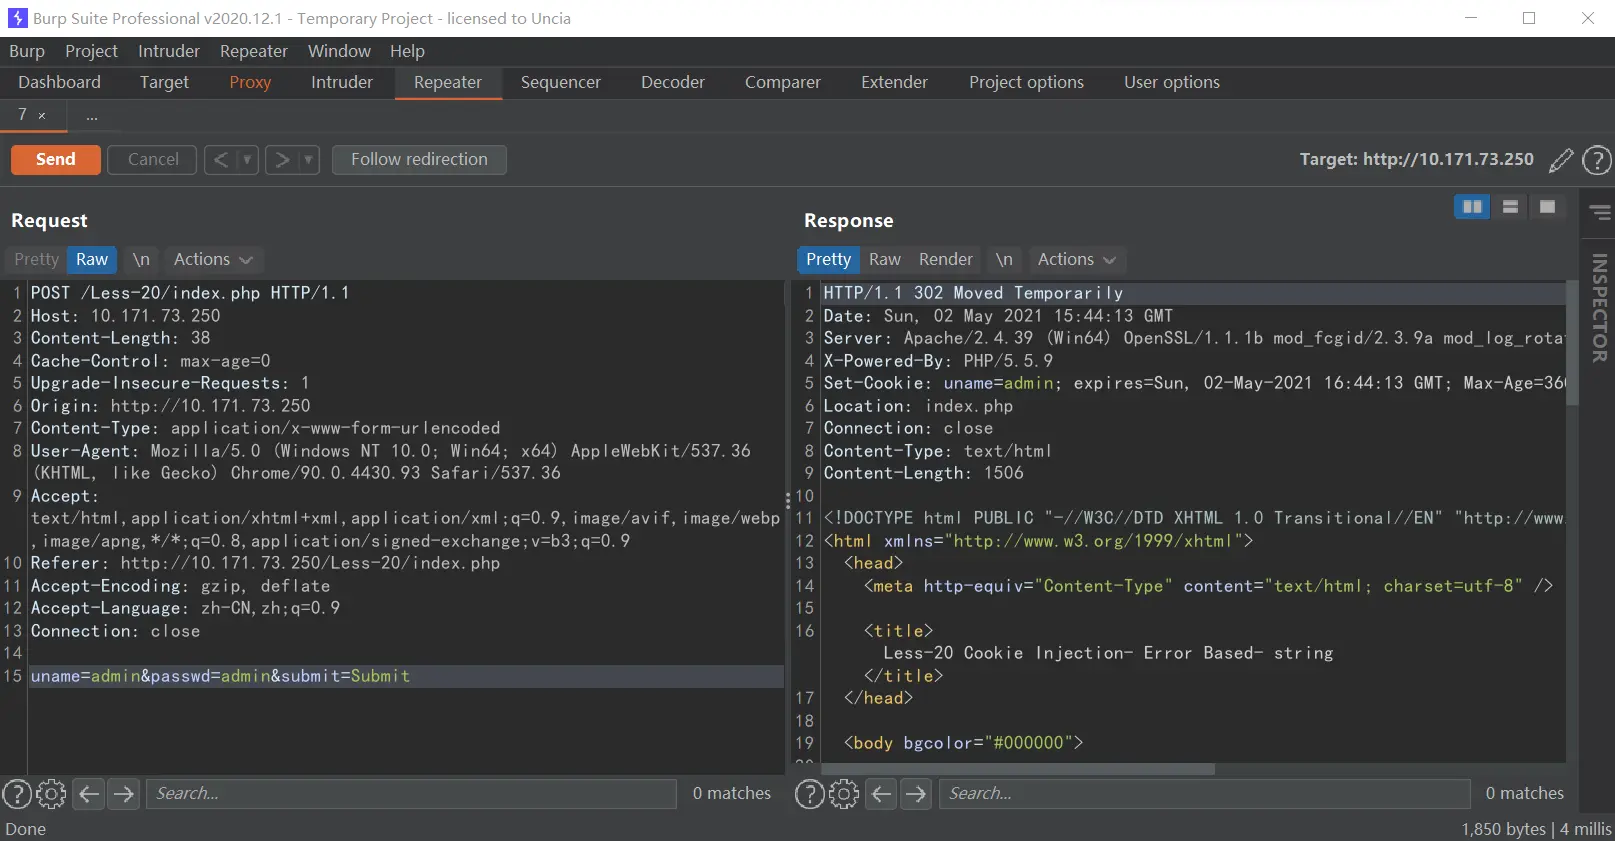This screenshot has width=1615, height=841.
Task: Toggle response \n non-printable characters display
Action: click(1004, 260)
